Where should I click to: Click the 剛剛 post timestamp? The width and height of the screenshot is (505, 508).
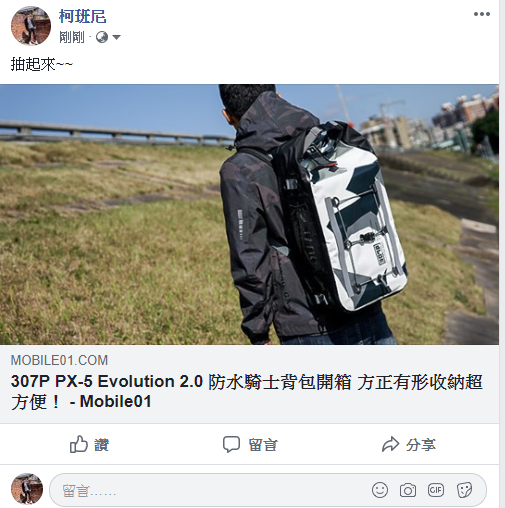point(72,37)
